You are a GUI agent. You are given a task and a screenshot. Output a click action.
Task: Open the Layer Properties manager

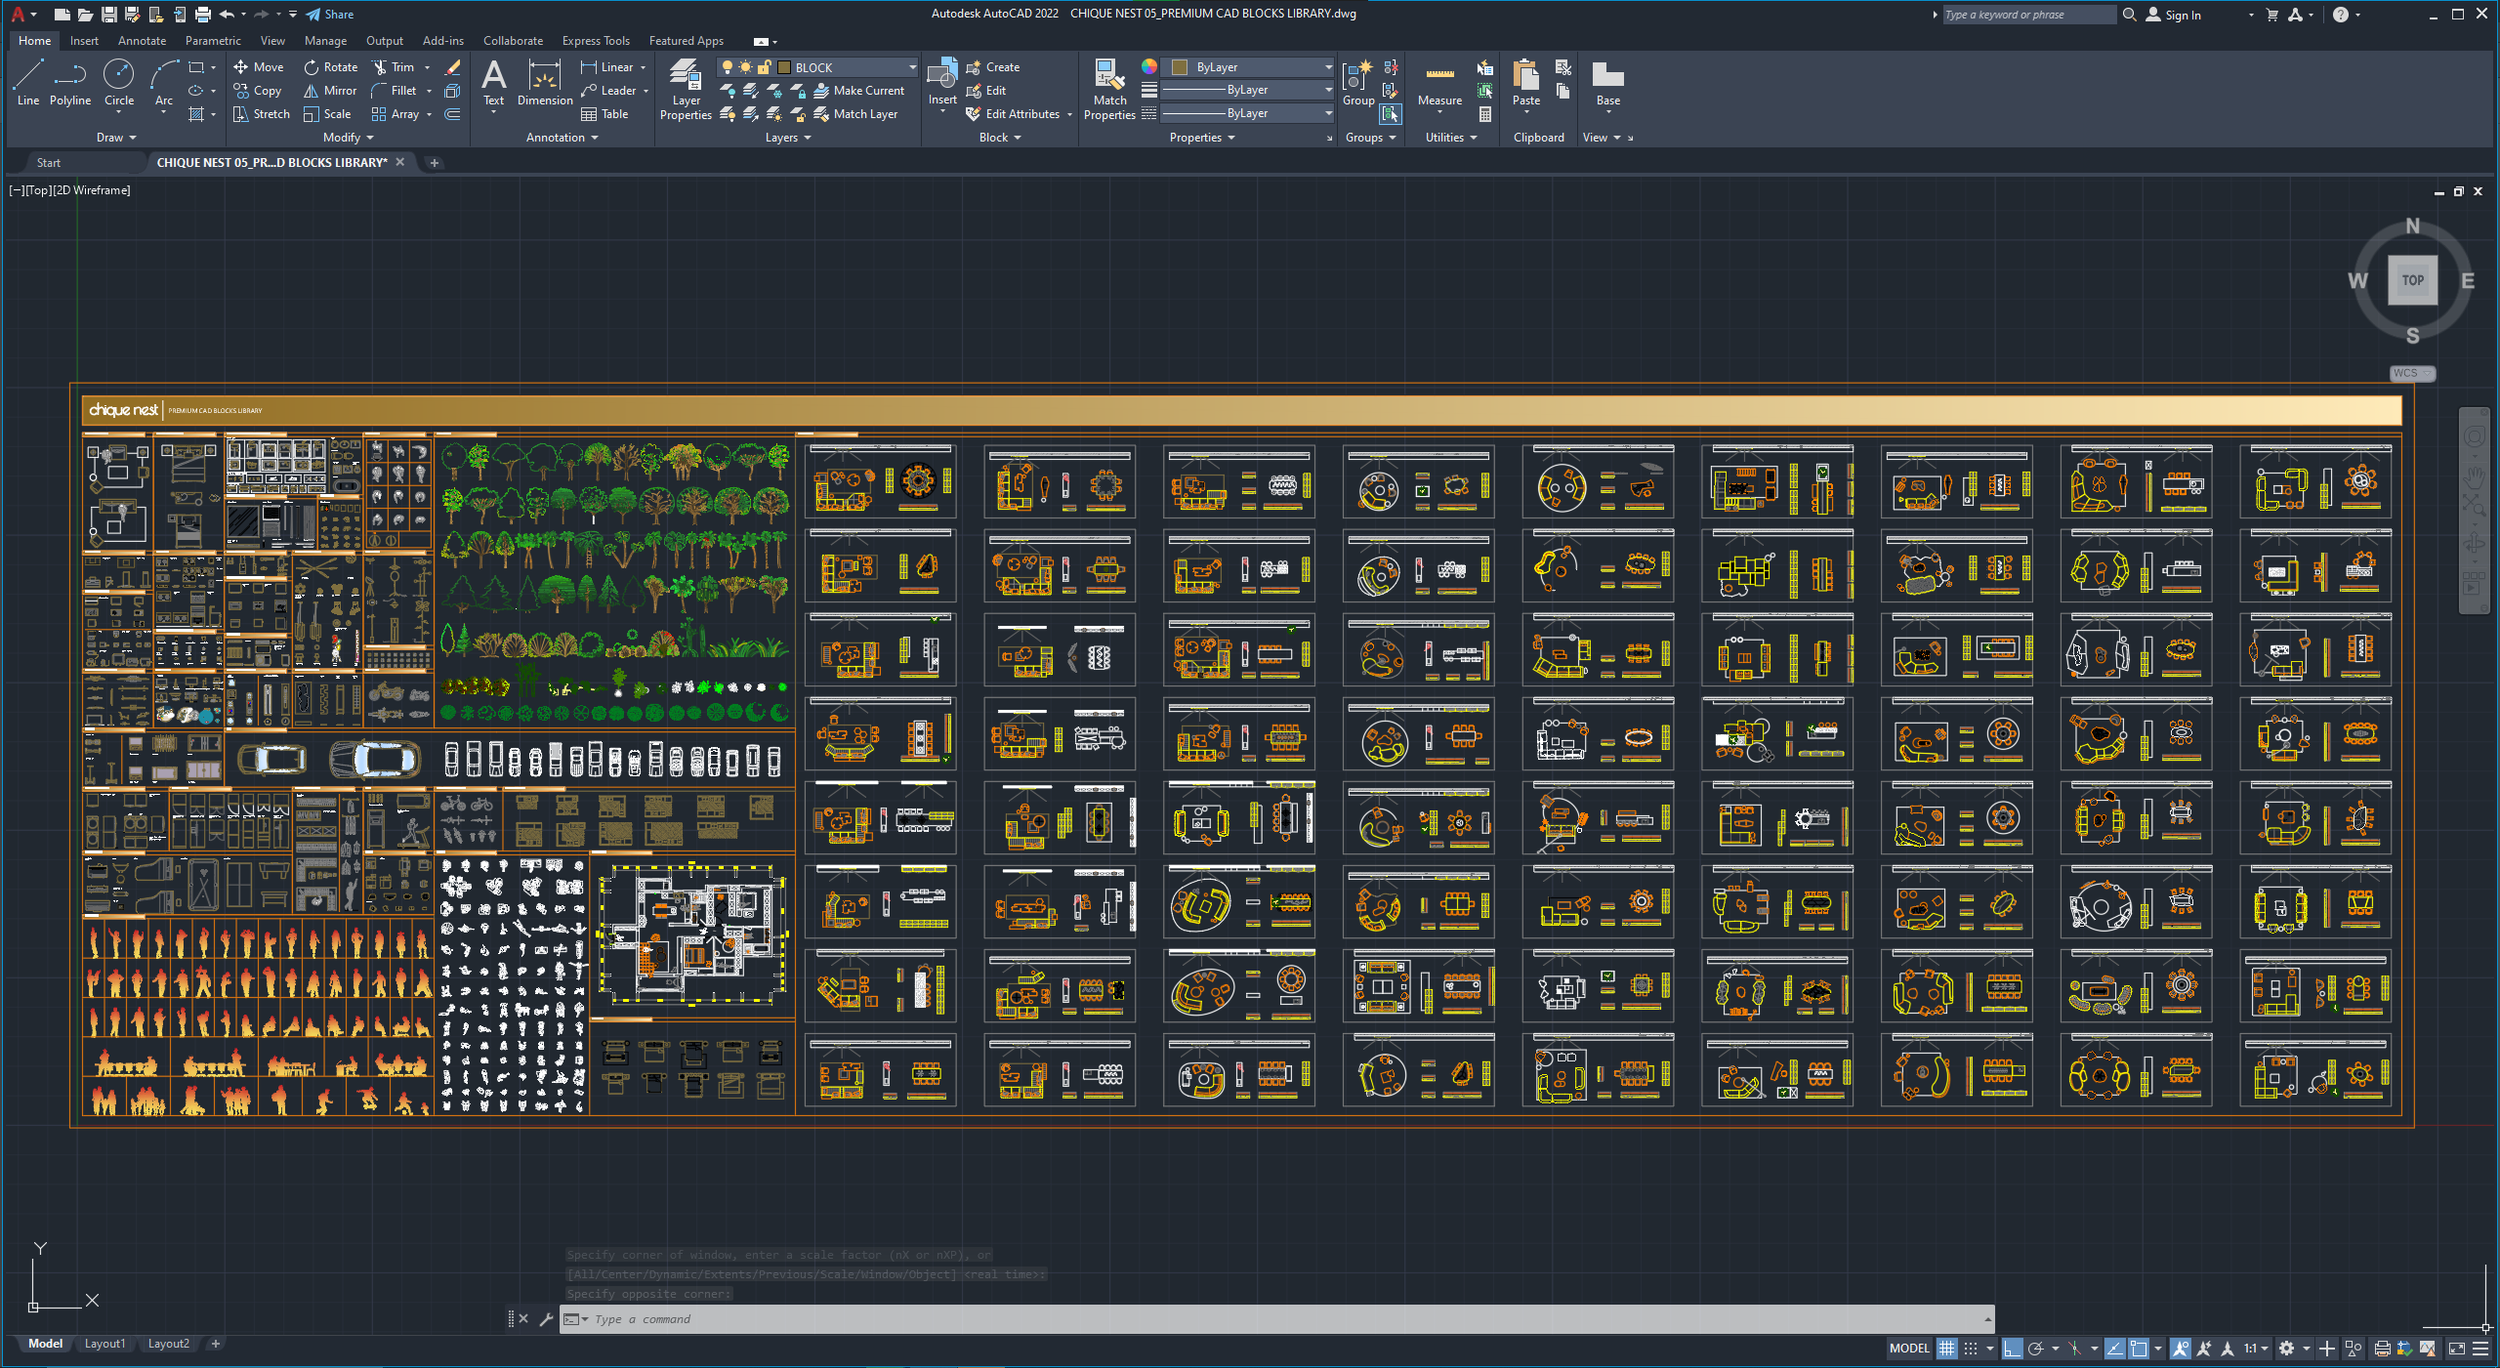coord(685,88)
